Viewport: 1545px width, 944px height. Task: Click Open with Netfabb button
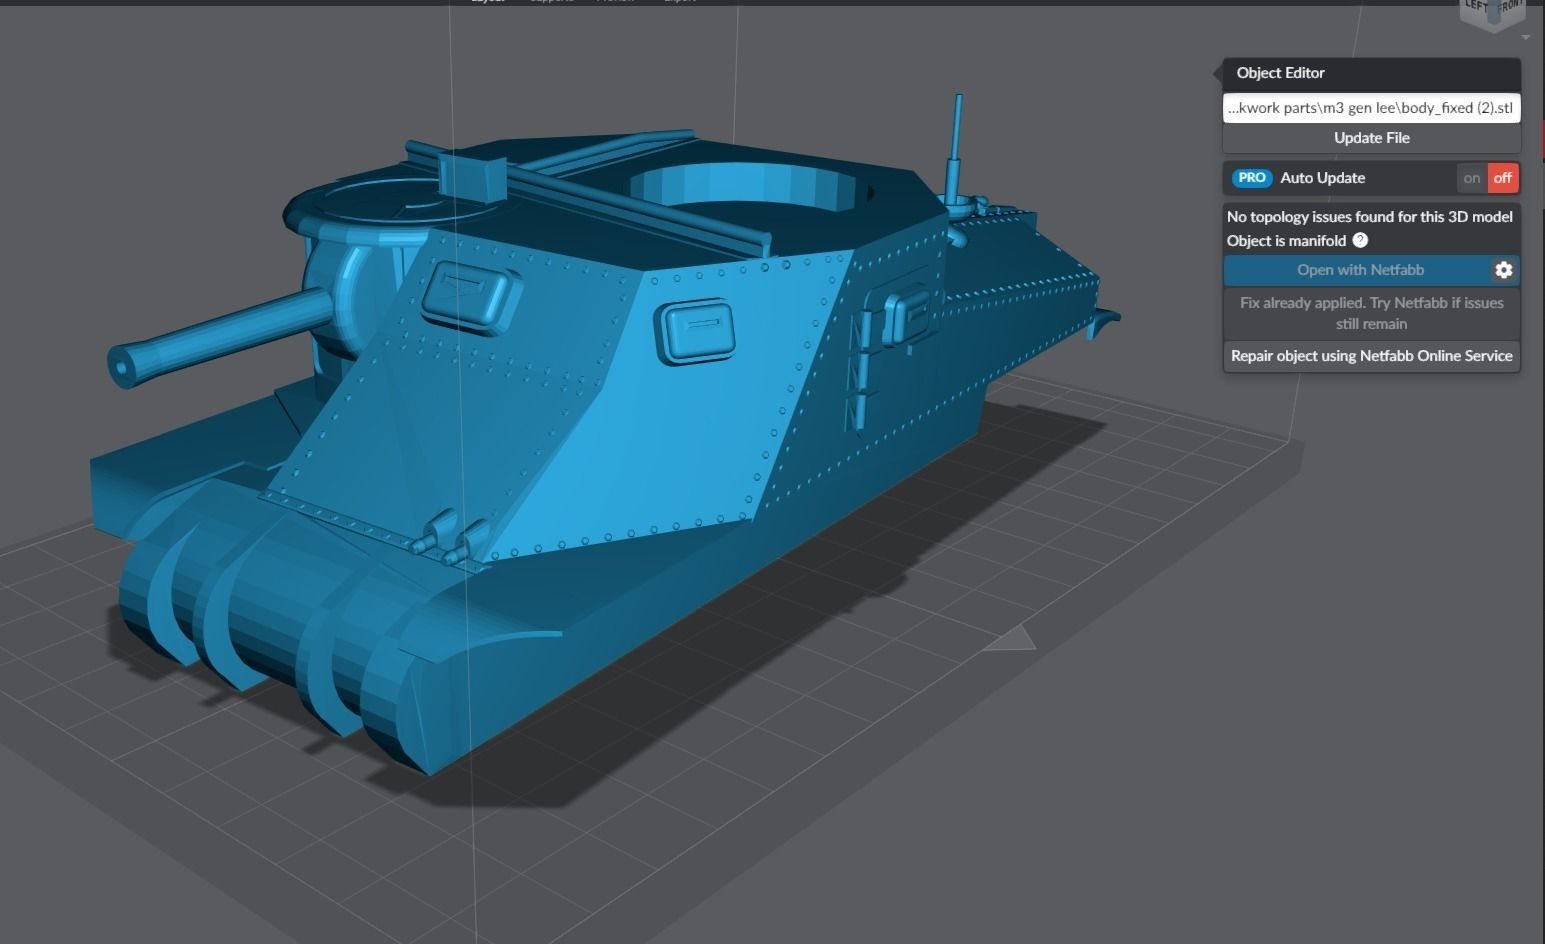(x=1360, y=270)
